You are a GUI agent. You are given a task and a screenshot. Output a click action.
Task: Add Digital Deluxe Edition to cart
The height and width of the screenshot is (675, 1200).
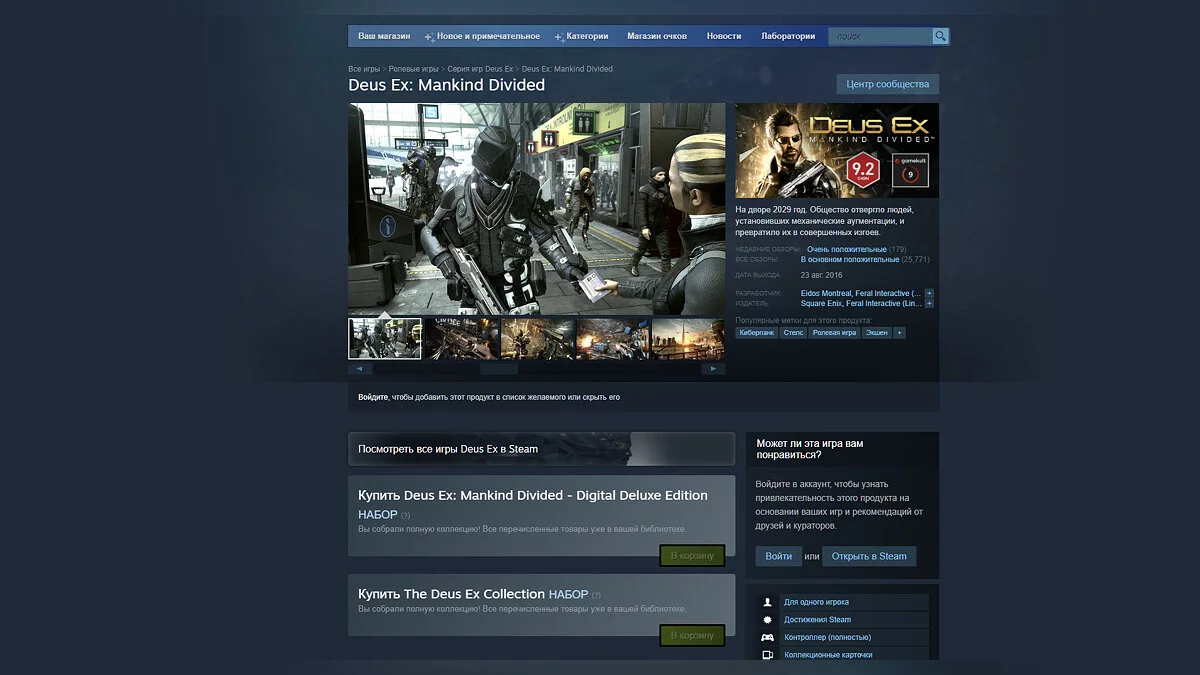(692, 555)
